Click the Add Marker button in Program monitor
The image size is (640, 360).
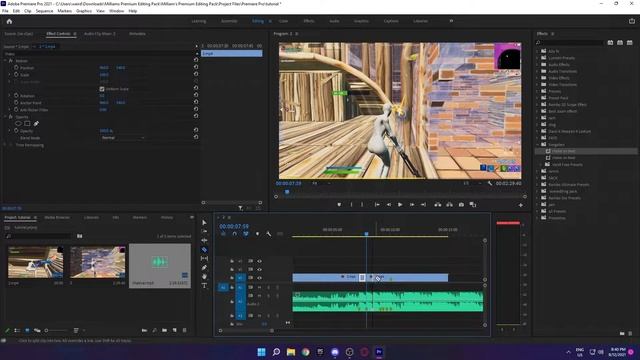339,204
